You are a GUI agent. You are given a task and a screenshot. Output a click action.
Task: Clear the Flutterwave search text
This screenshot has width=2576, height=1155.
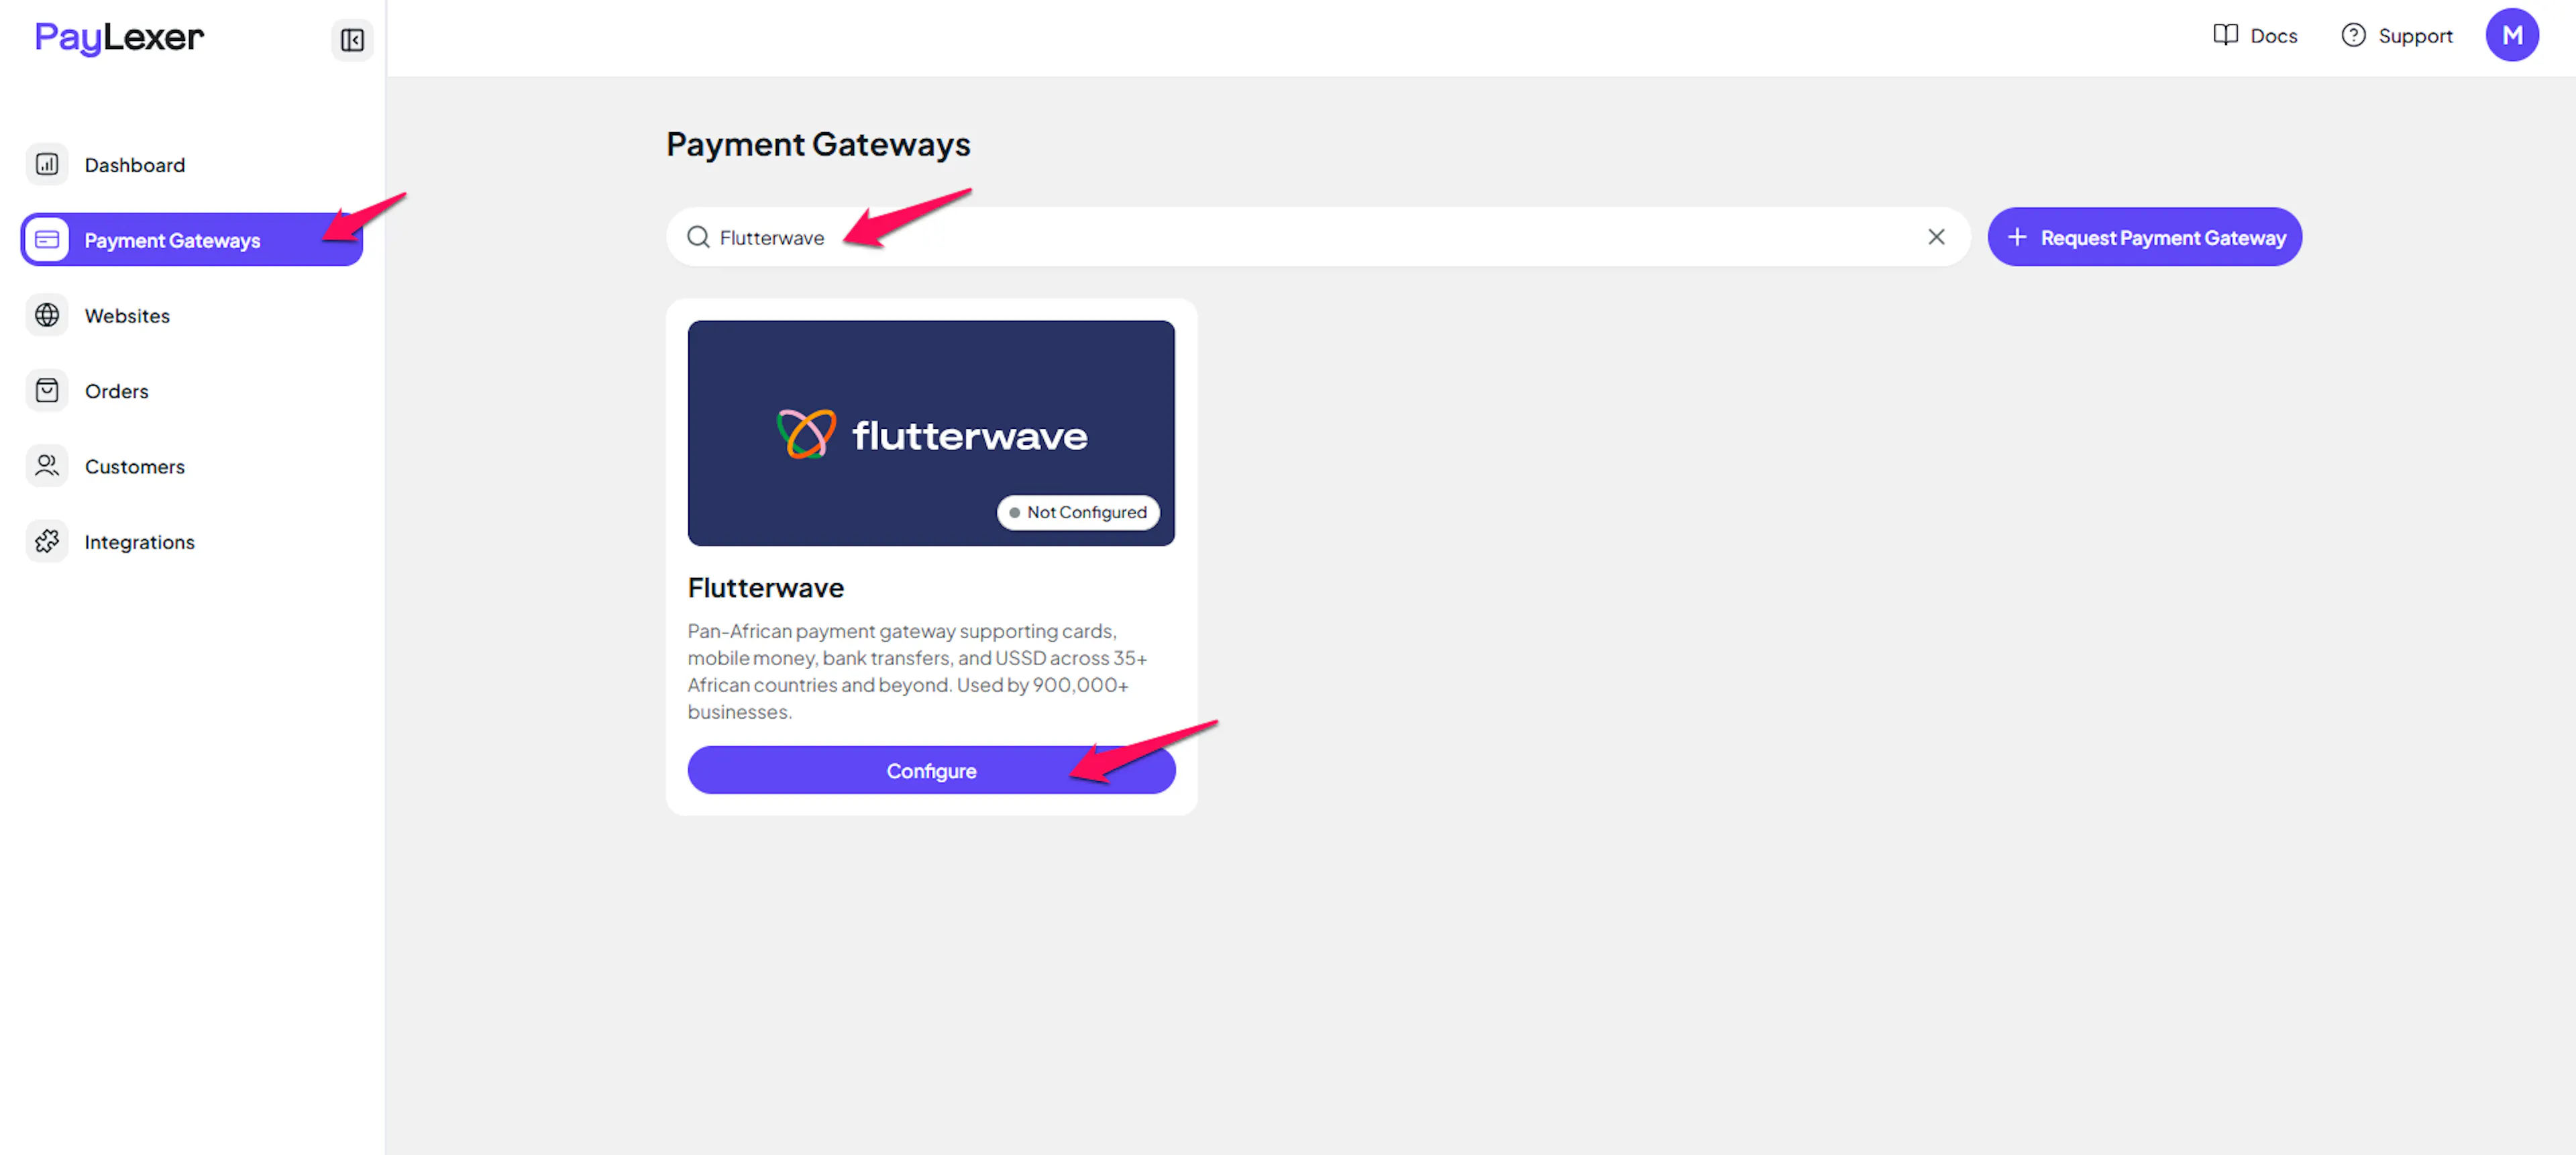pos(1936,237)
